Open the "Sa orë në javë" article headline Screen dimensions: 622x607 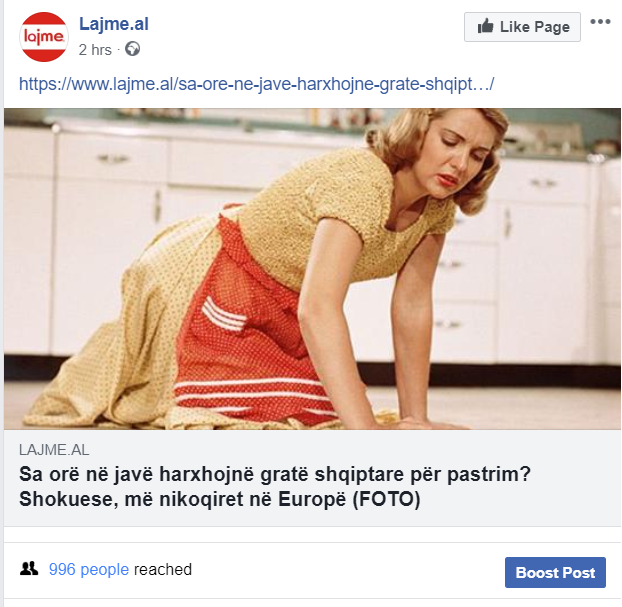(275, 474)
